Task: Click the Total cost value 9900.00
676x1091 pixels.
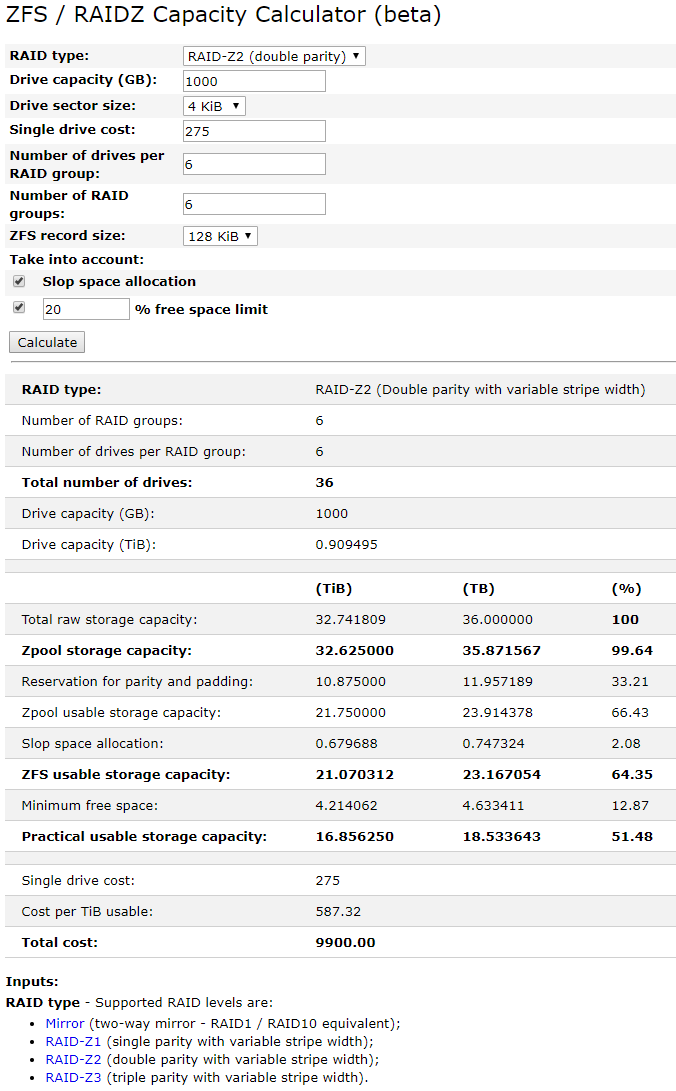Action: pyautogui.click(x=345, y=942)
